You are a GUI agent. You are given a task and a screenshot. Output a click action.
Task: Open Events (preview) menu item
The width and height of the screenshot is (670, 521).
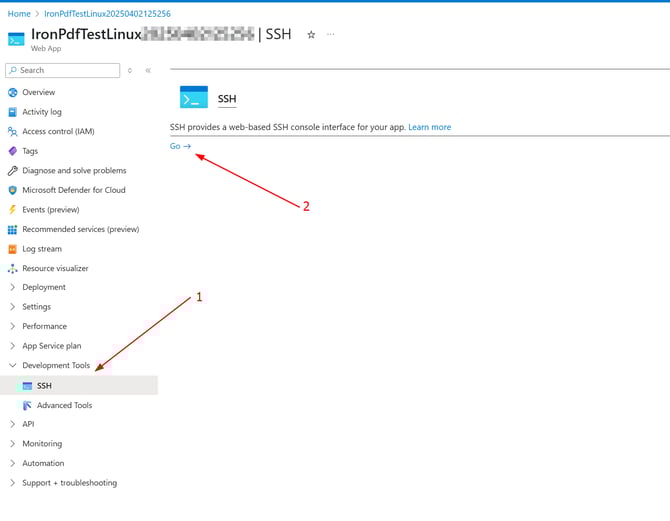pos(50,210)
